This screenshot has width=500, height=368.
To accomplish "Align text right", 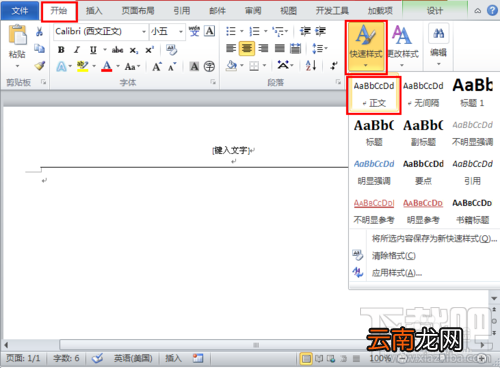I will 263,49.
